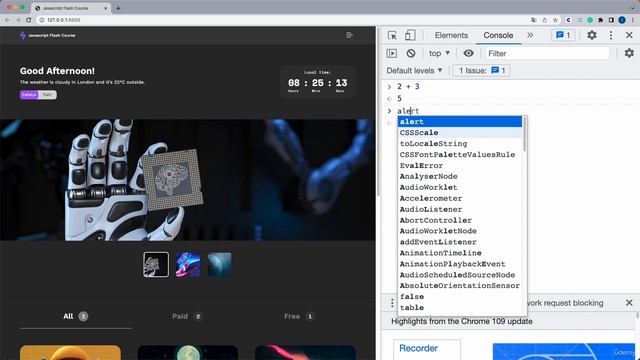Select the planet gallery thumbnail
The image size is (640, 360).
coord(220,264)
